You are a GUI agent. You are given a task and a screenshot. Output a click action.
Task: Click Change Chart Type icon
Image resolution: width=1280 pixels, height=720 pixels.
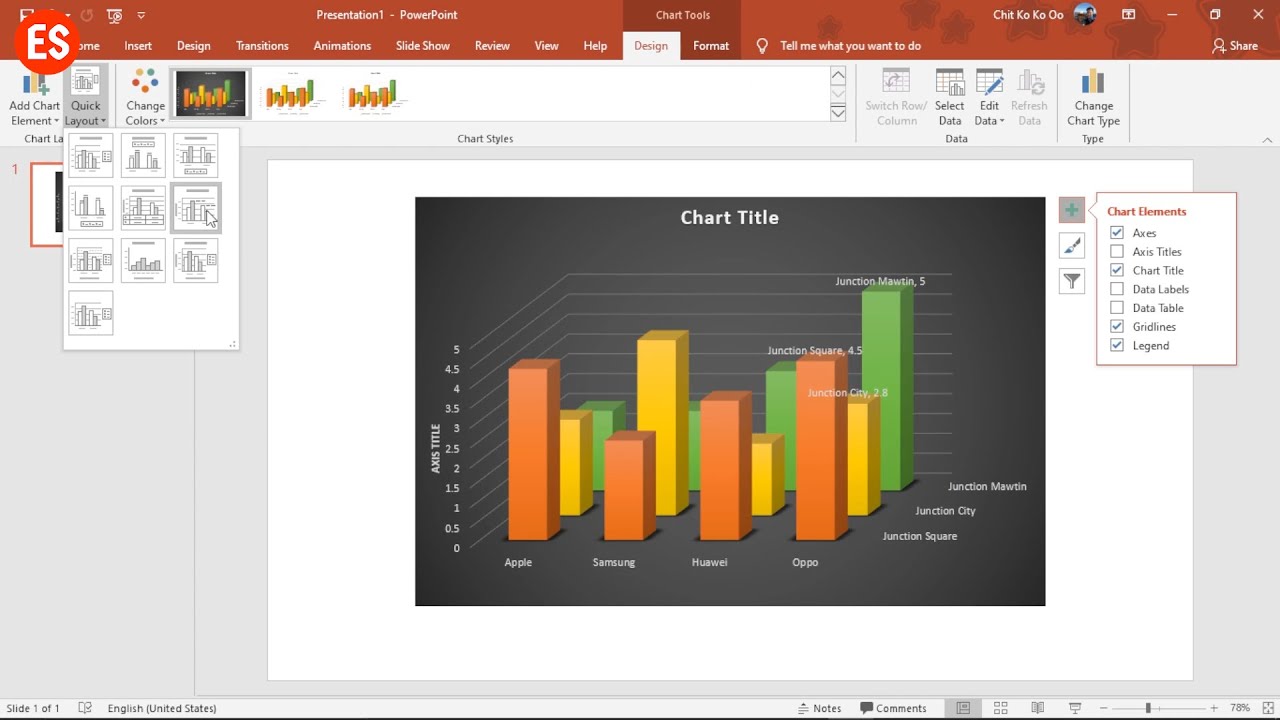[1093, 83]
